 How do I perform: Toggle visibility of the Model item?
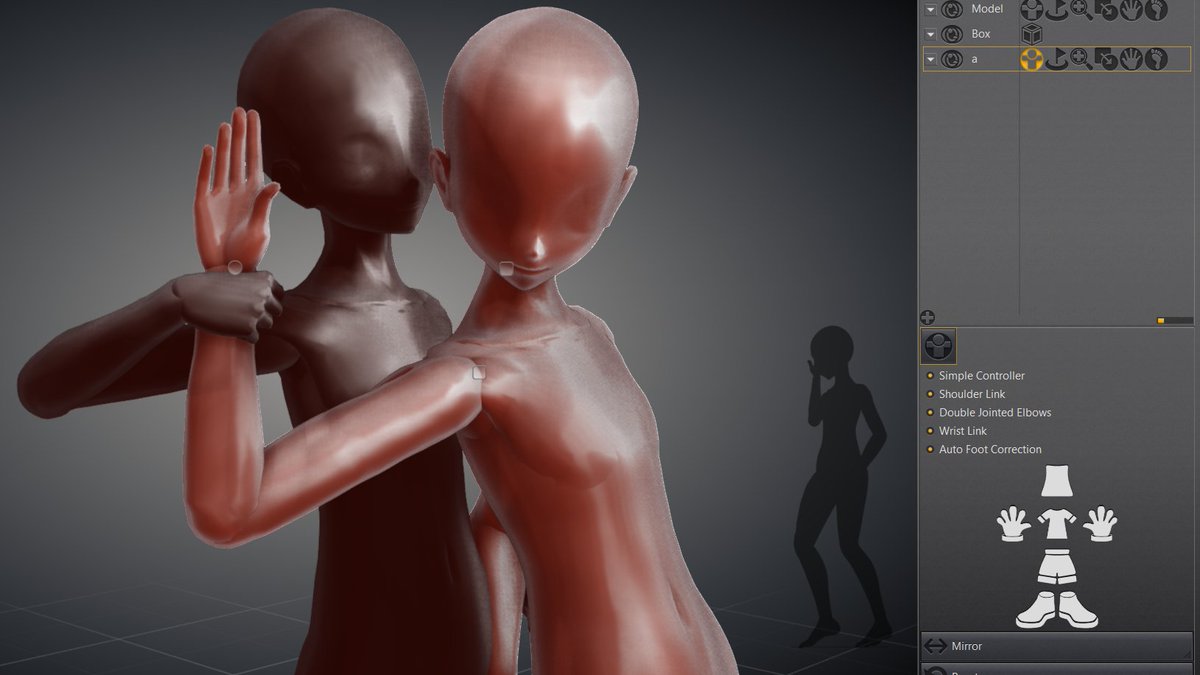(953, 9)
